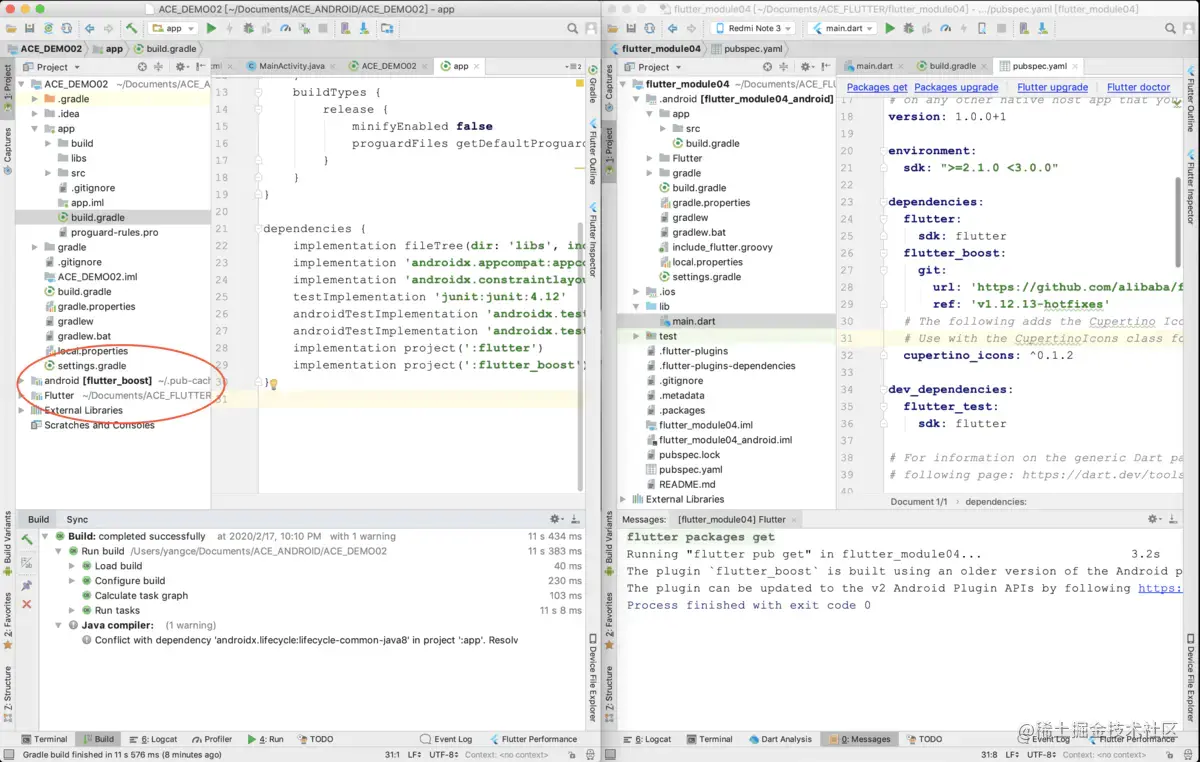Click the Flutter doctor link
The image size is (1200, 762).
[x=1138, y=88]
